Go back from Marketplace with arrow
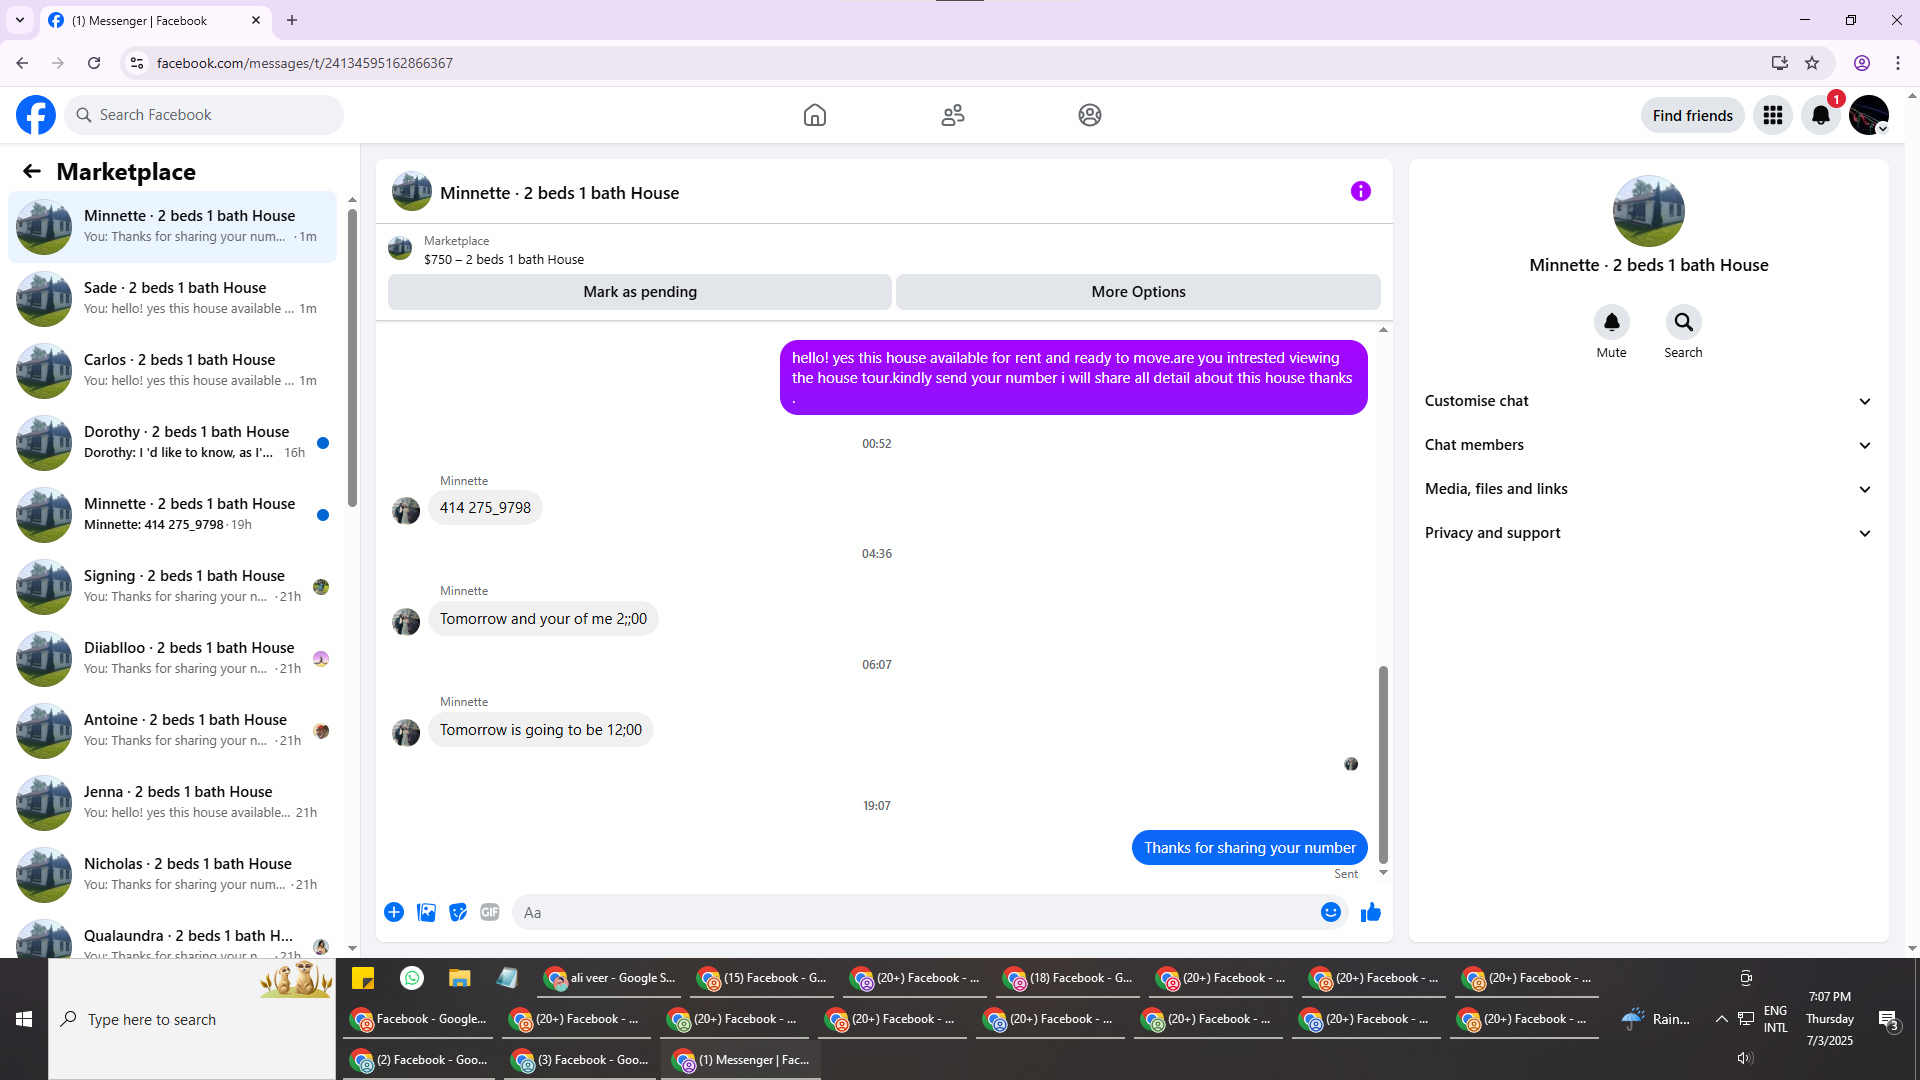 coord(32,171)
